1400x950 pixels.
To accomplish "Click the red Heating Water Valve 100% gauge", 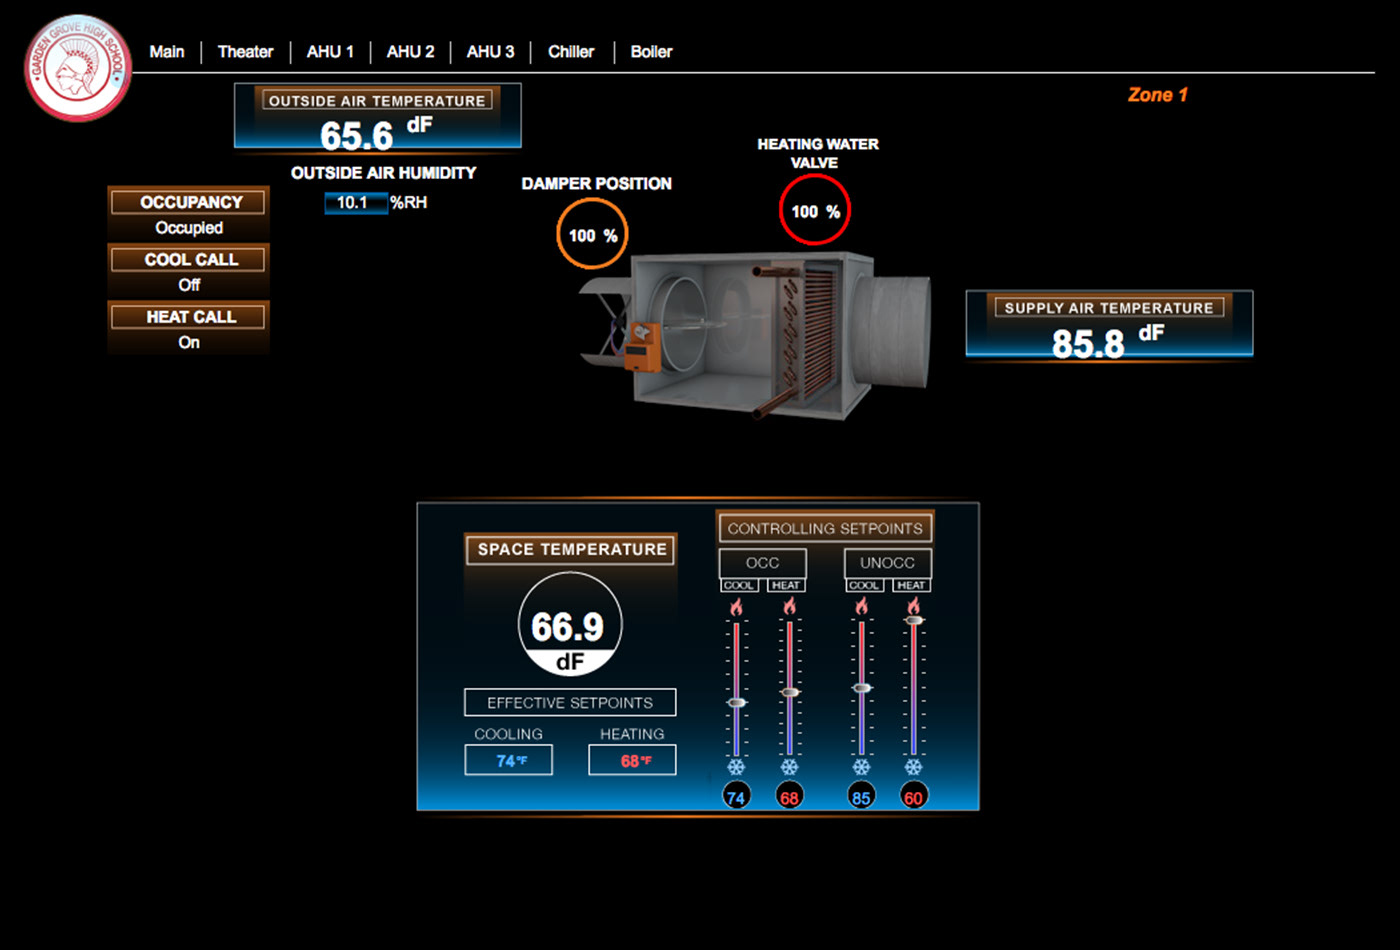I will point(815,211).
